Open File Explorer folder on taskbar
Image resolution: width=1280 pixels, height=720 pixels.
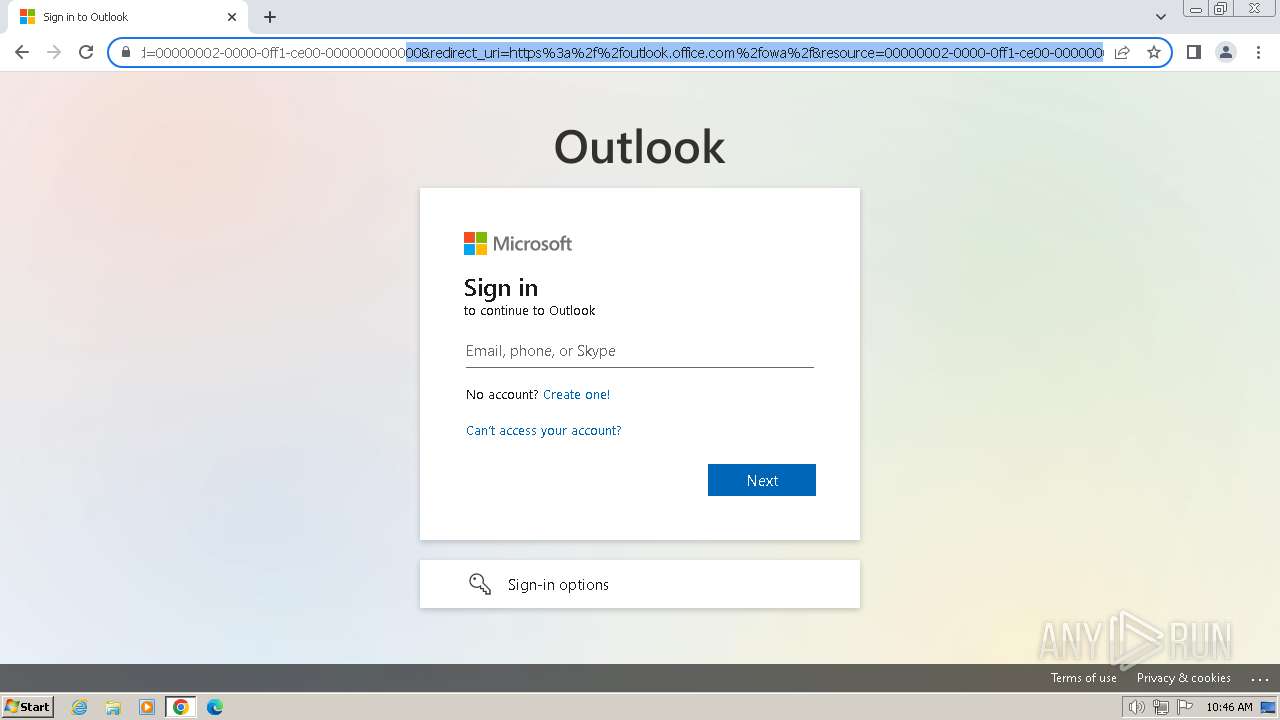(x=113, y=707)
